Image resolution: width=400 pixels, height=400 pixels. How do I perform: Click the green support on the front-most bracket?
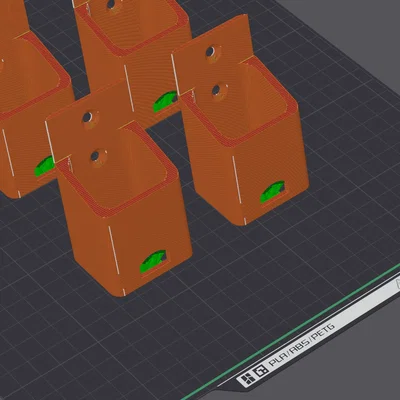point(153,261)
